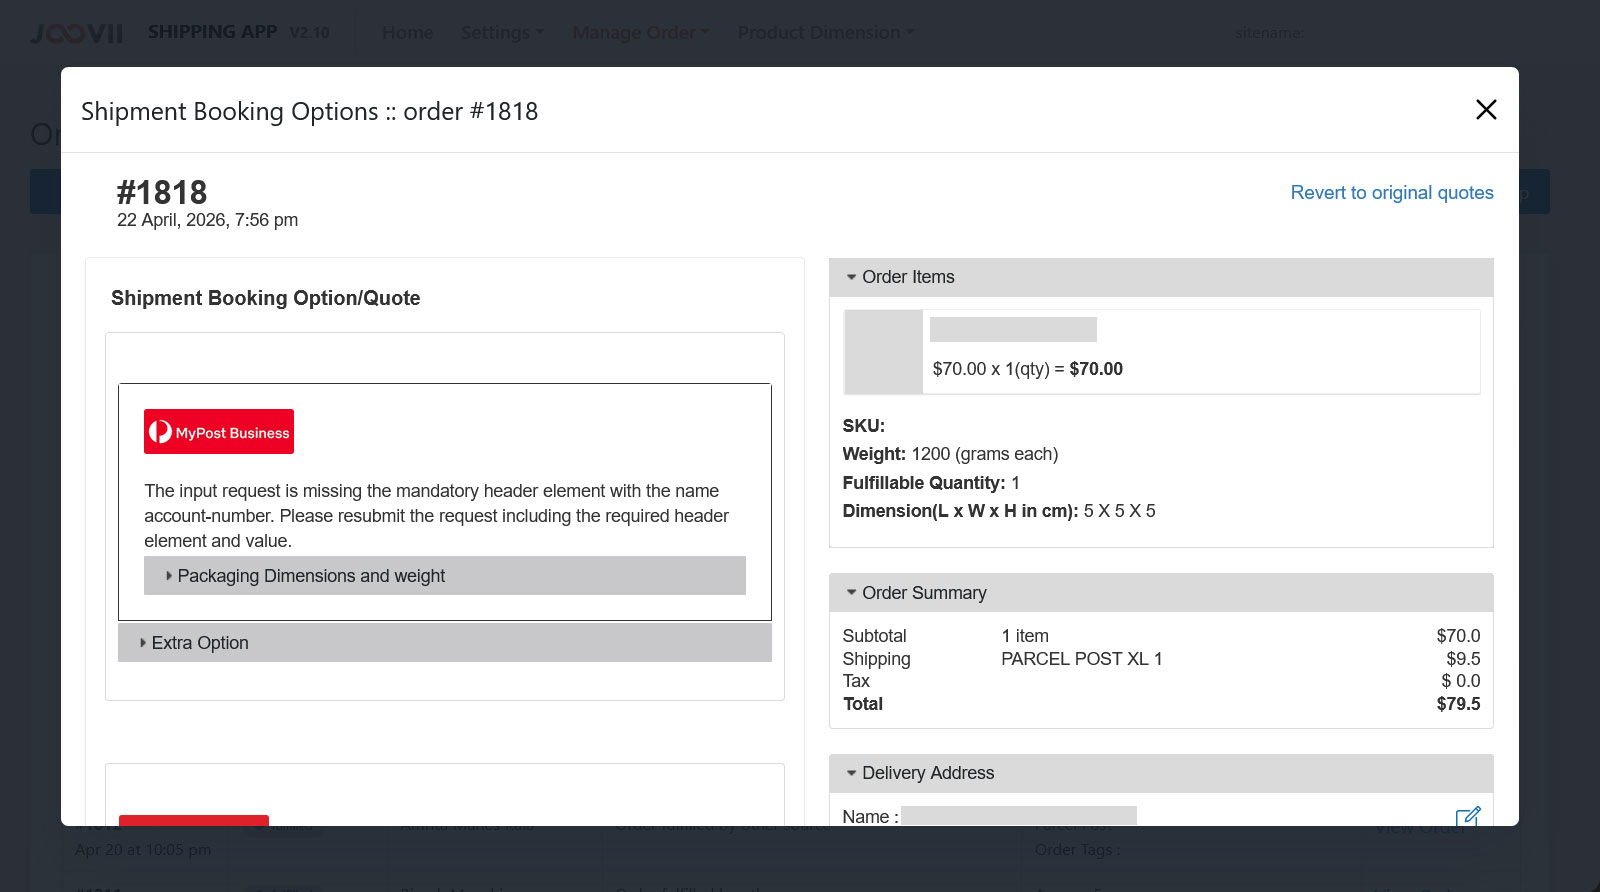Open Settings dropdown in background navbar

(x=502, y=32)
